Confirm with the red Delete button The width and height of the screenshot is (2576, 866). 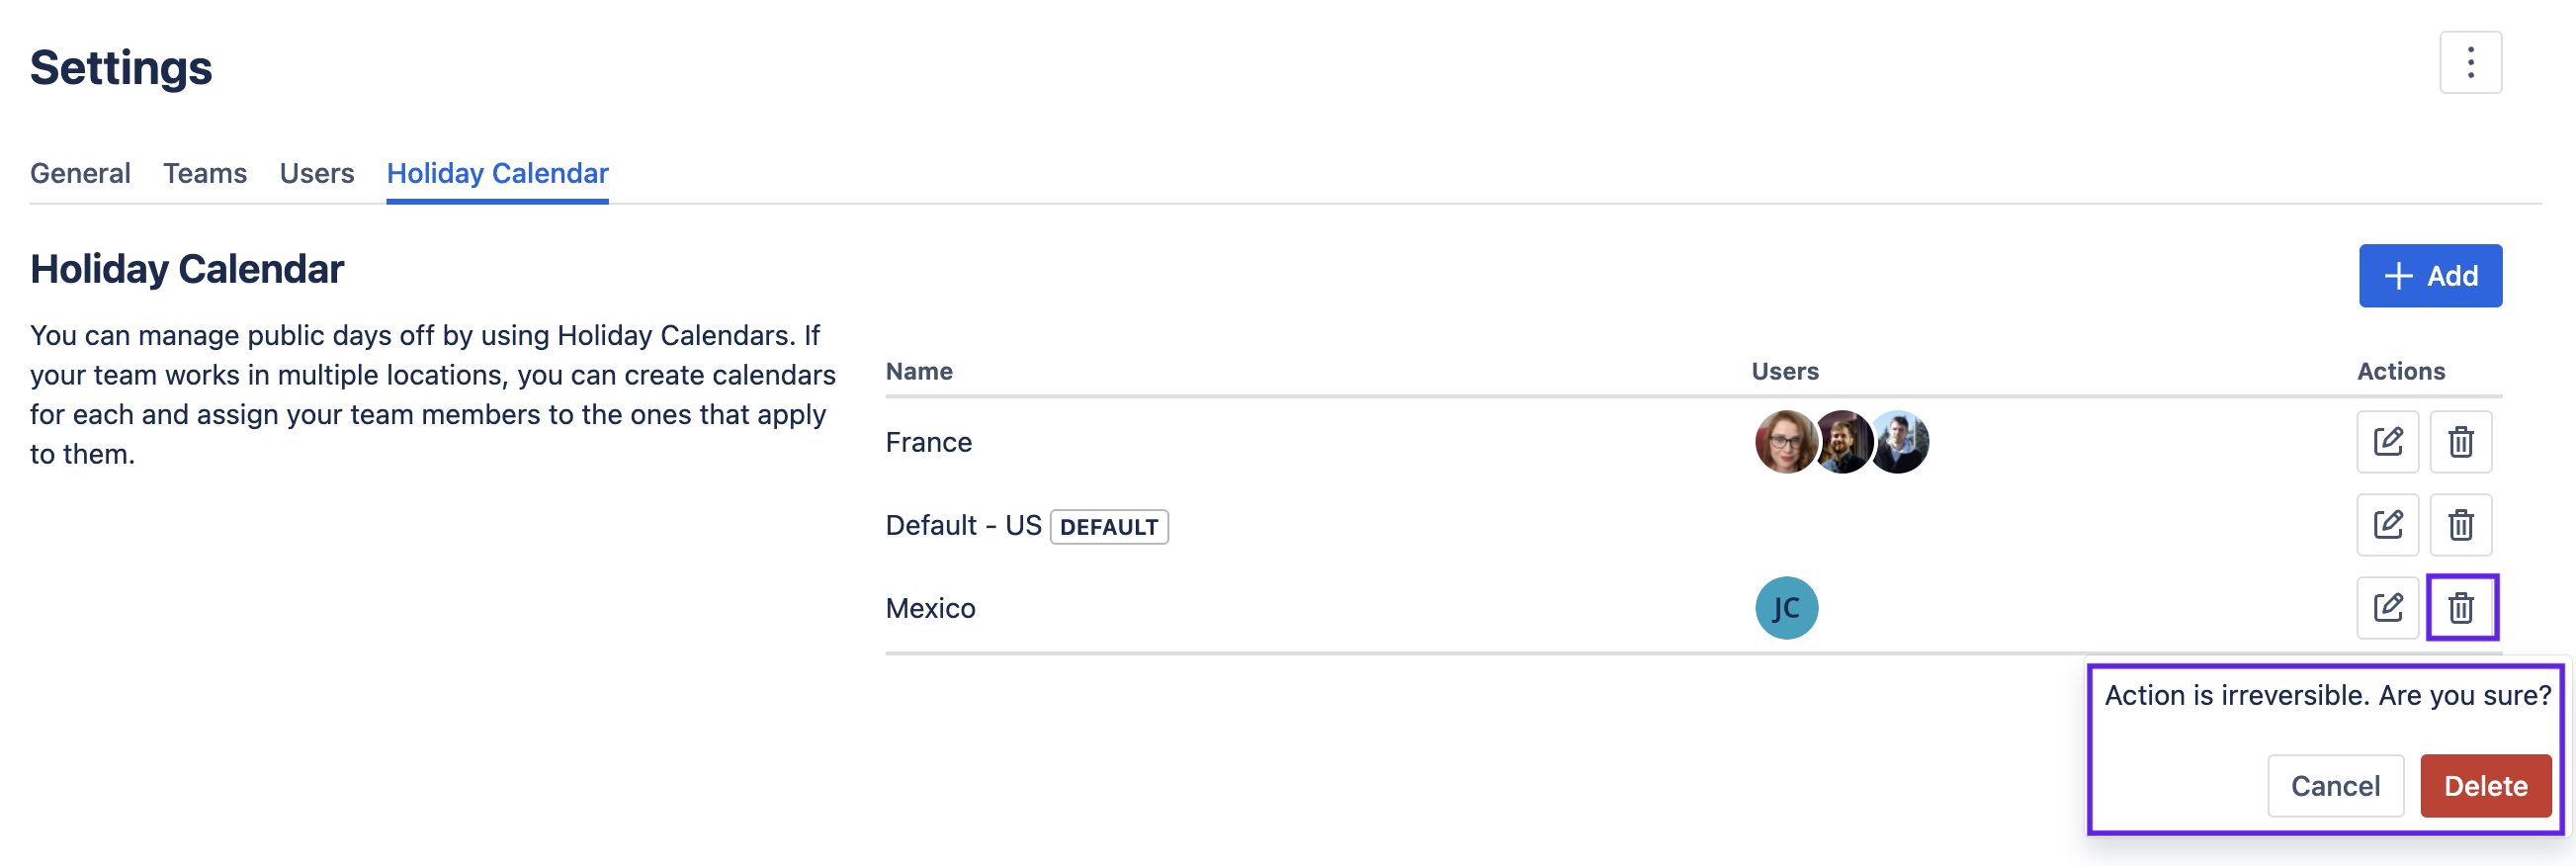point(2485,786)
